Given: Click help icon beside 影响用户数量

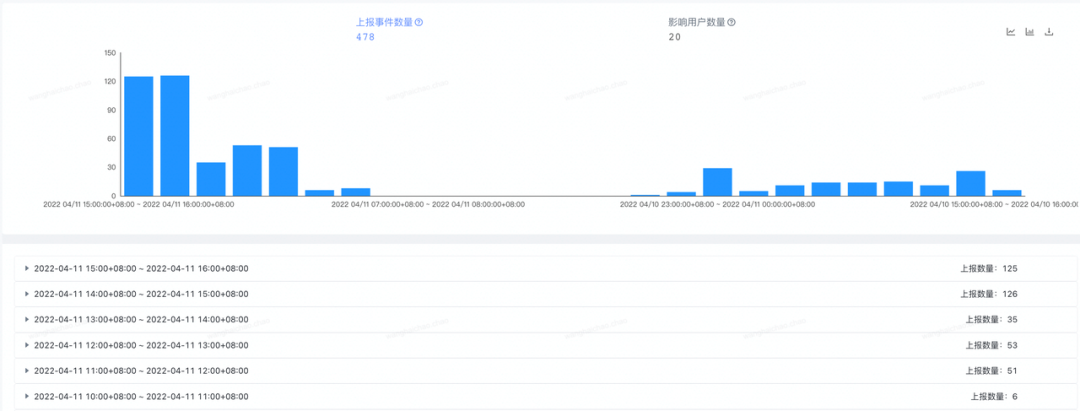Looking at the screenshot, I should 731,22.
